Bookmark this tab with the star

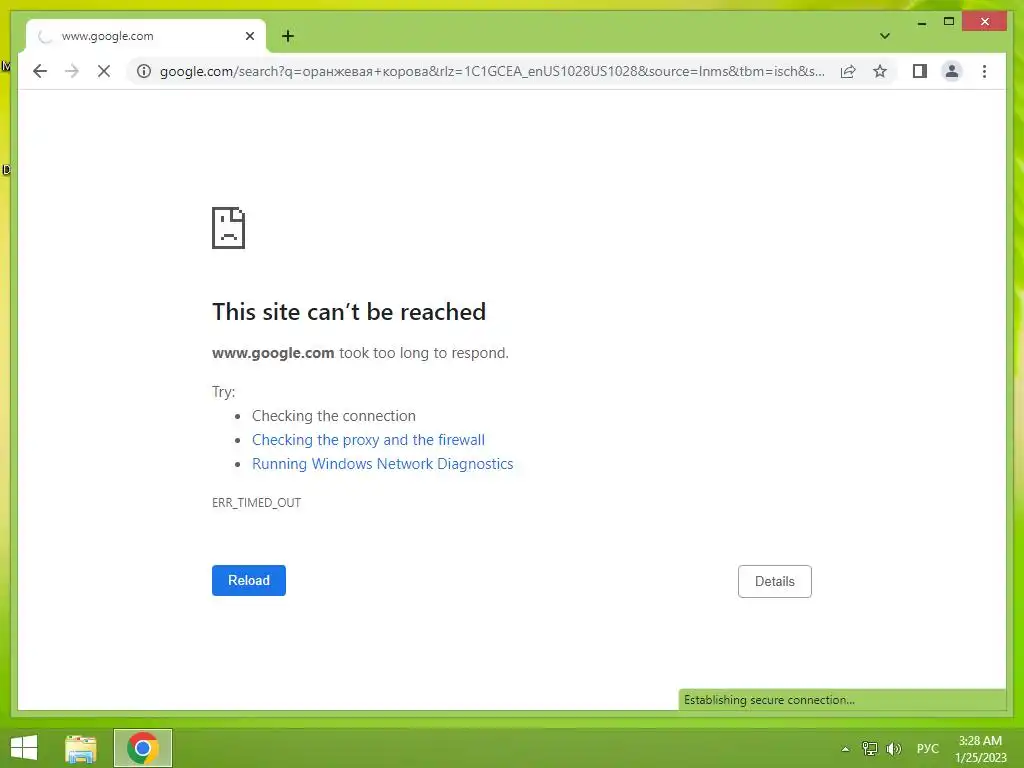coord(880,71)
